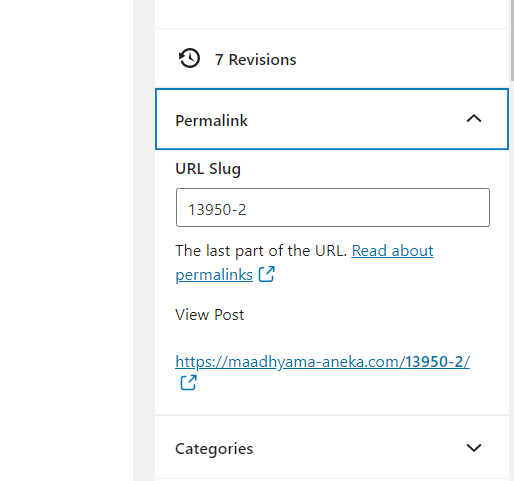The width and height of the screenshot is (514, 481).
Task: Click the URL Slug label
Action: point(208,169)
